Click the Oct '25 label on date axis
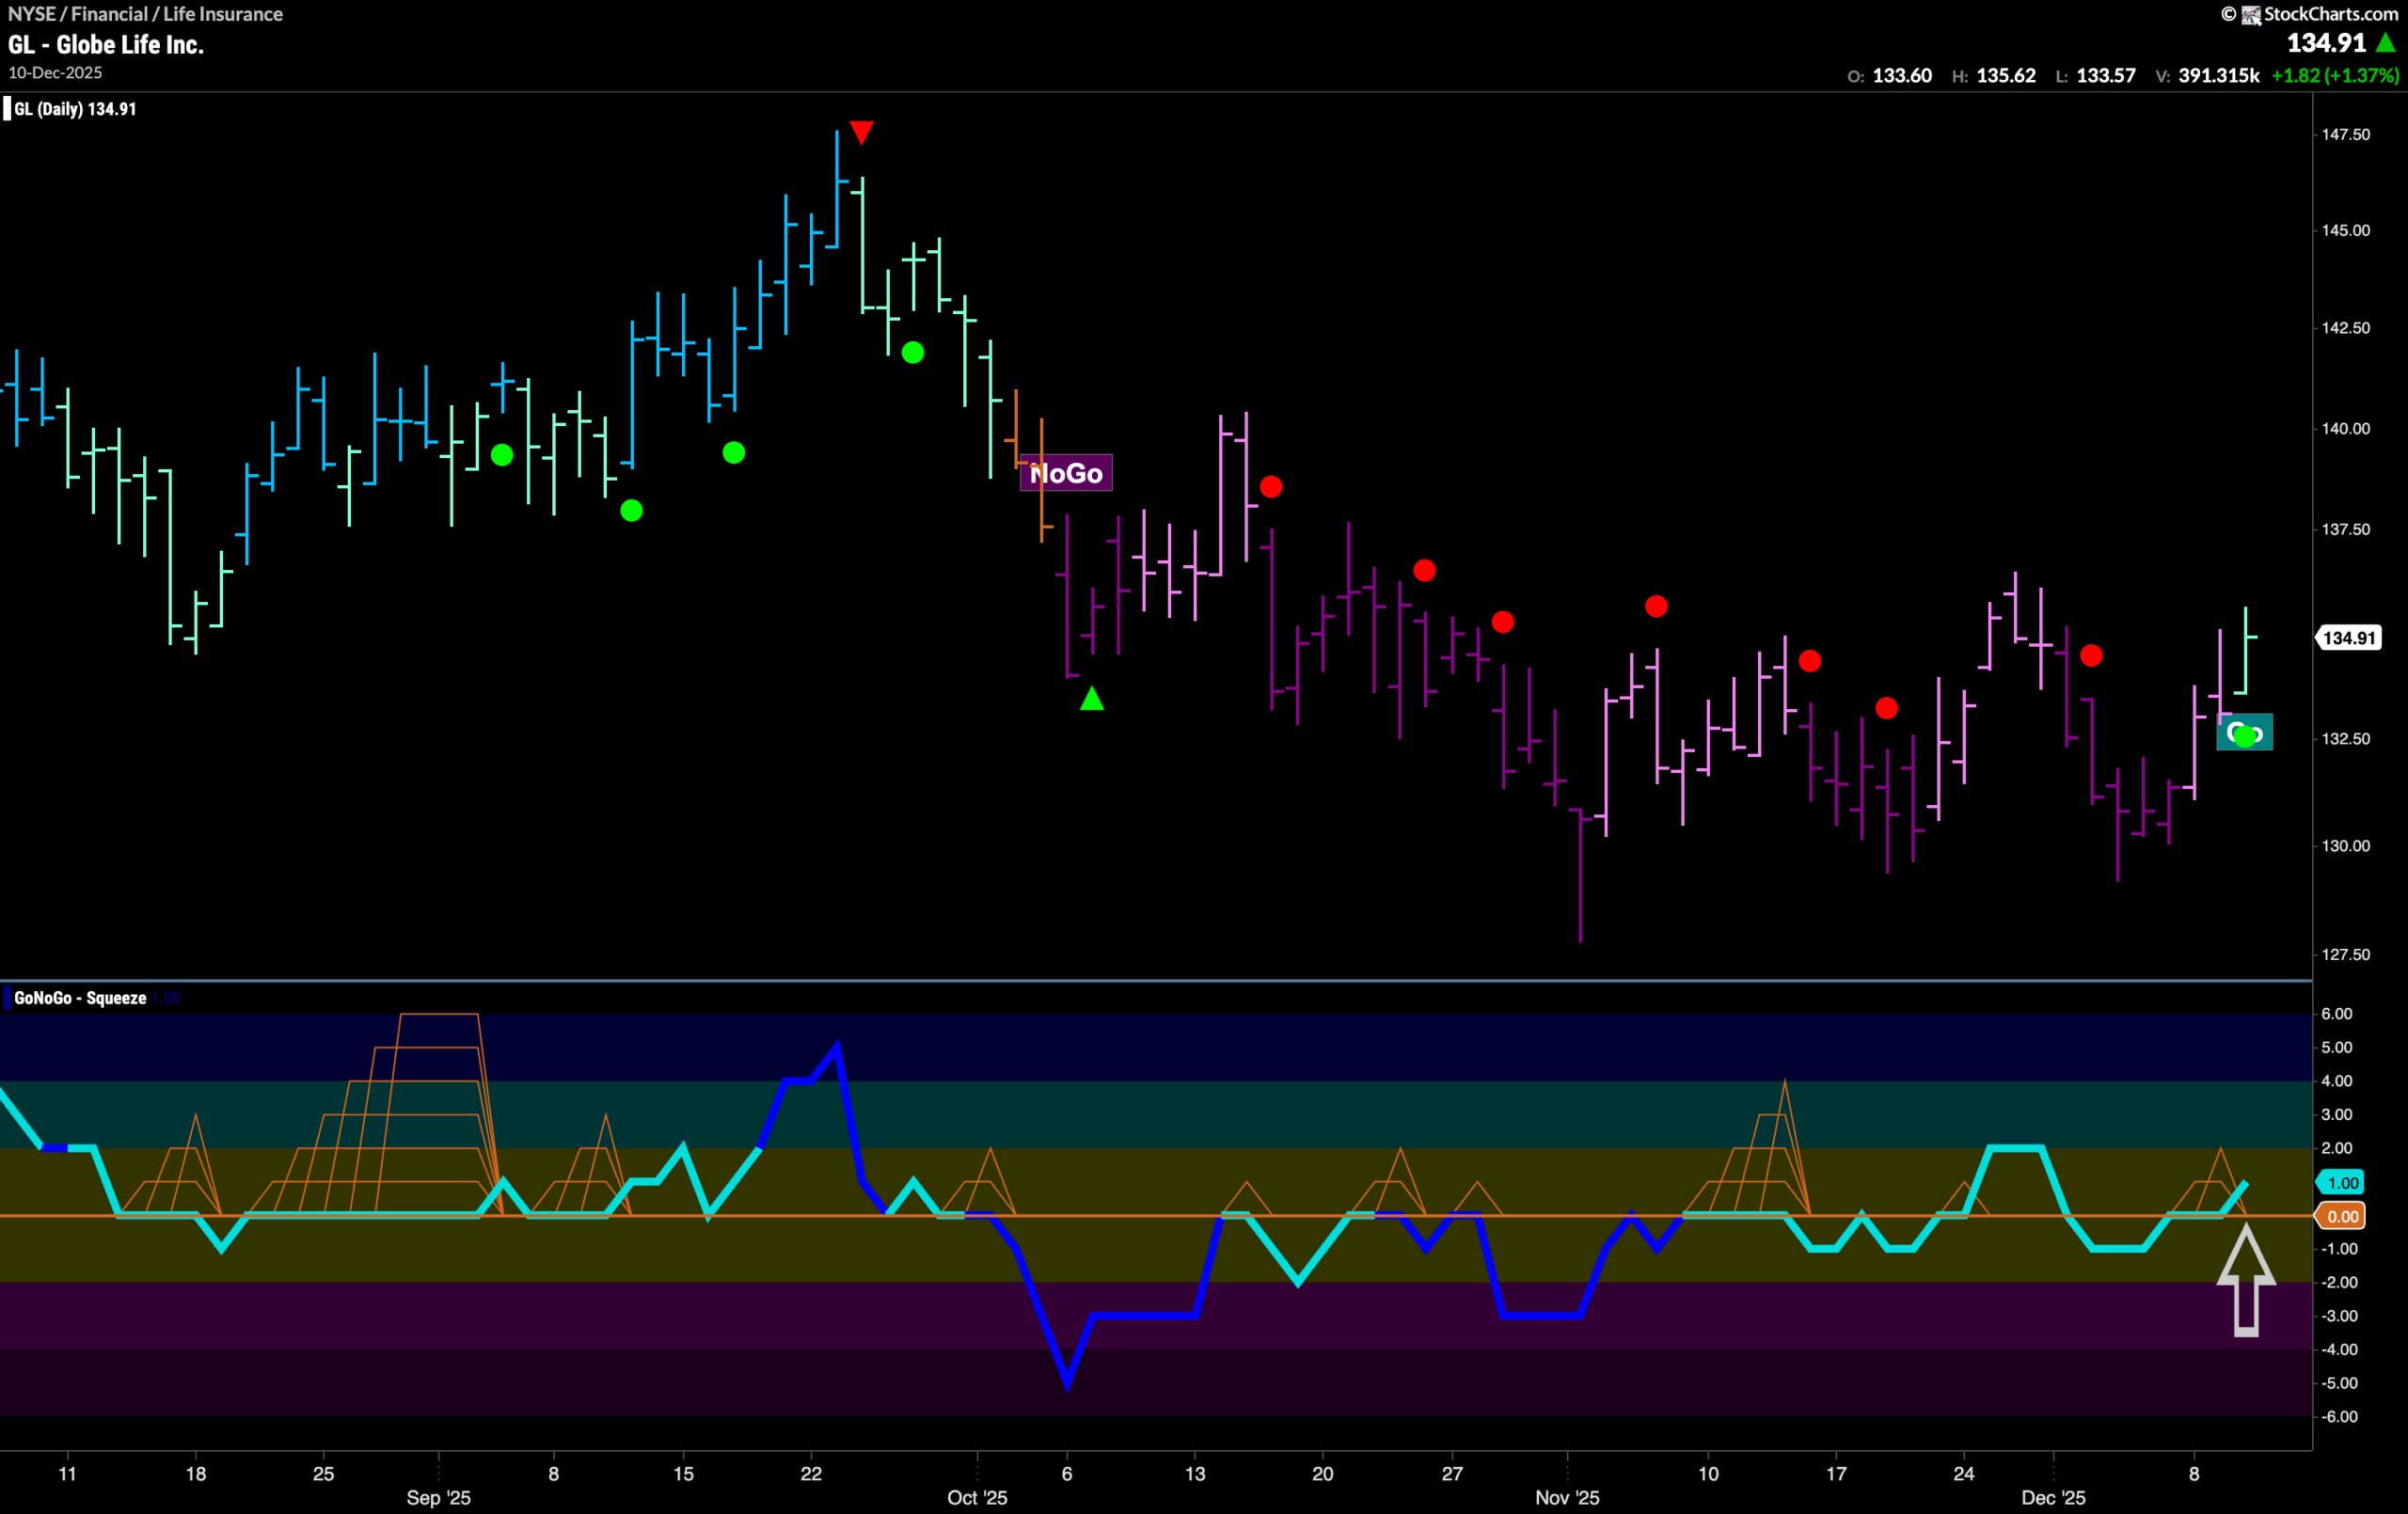 pyautogui.click(x=977, y=1499)
